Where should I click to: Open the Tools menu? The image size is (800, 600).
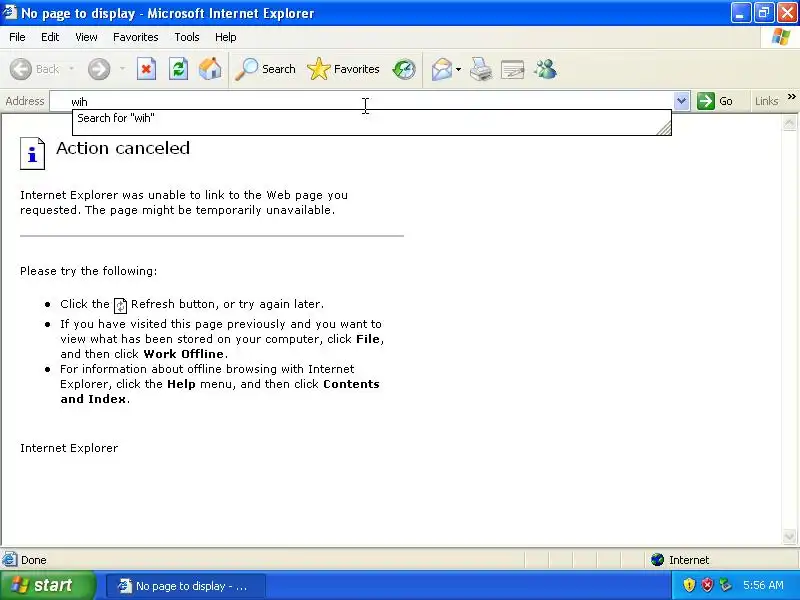(187, 37)
